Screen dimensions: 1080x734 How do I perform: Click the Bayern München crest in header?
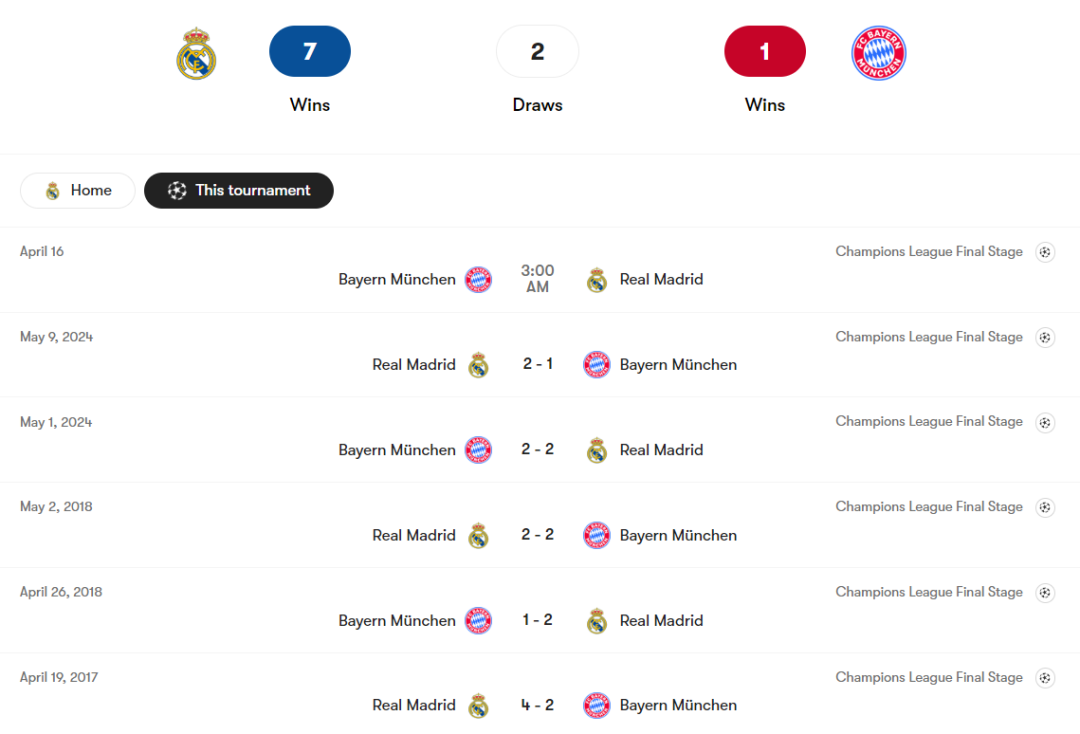pos(878,53)
